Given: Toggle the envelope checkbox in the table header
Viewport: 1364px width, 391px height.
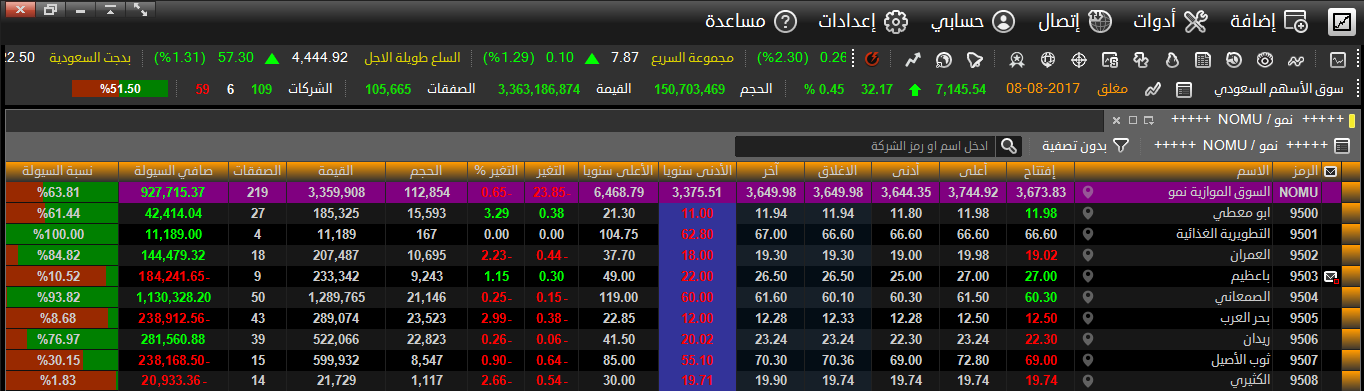Looking at the screenshot, I should tap(1330, 171).
